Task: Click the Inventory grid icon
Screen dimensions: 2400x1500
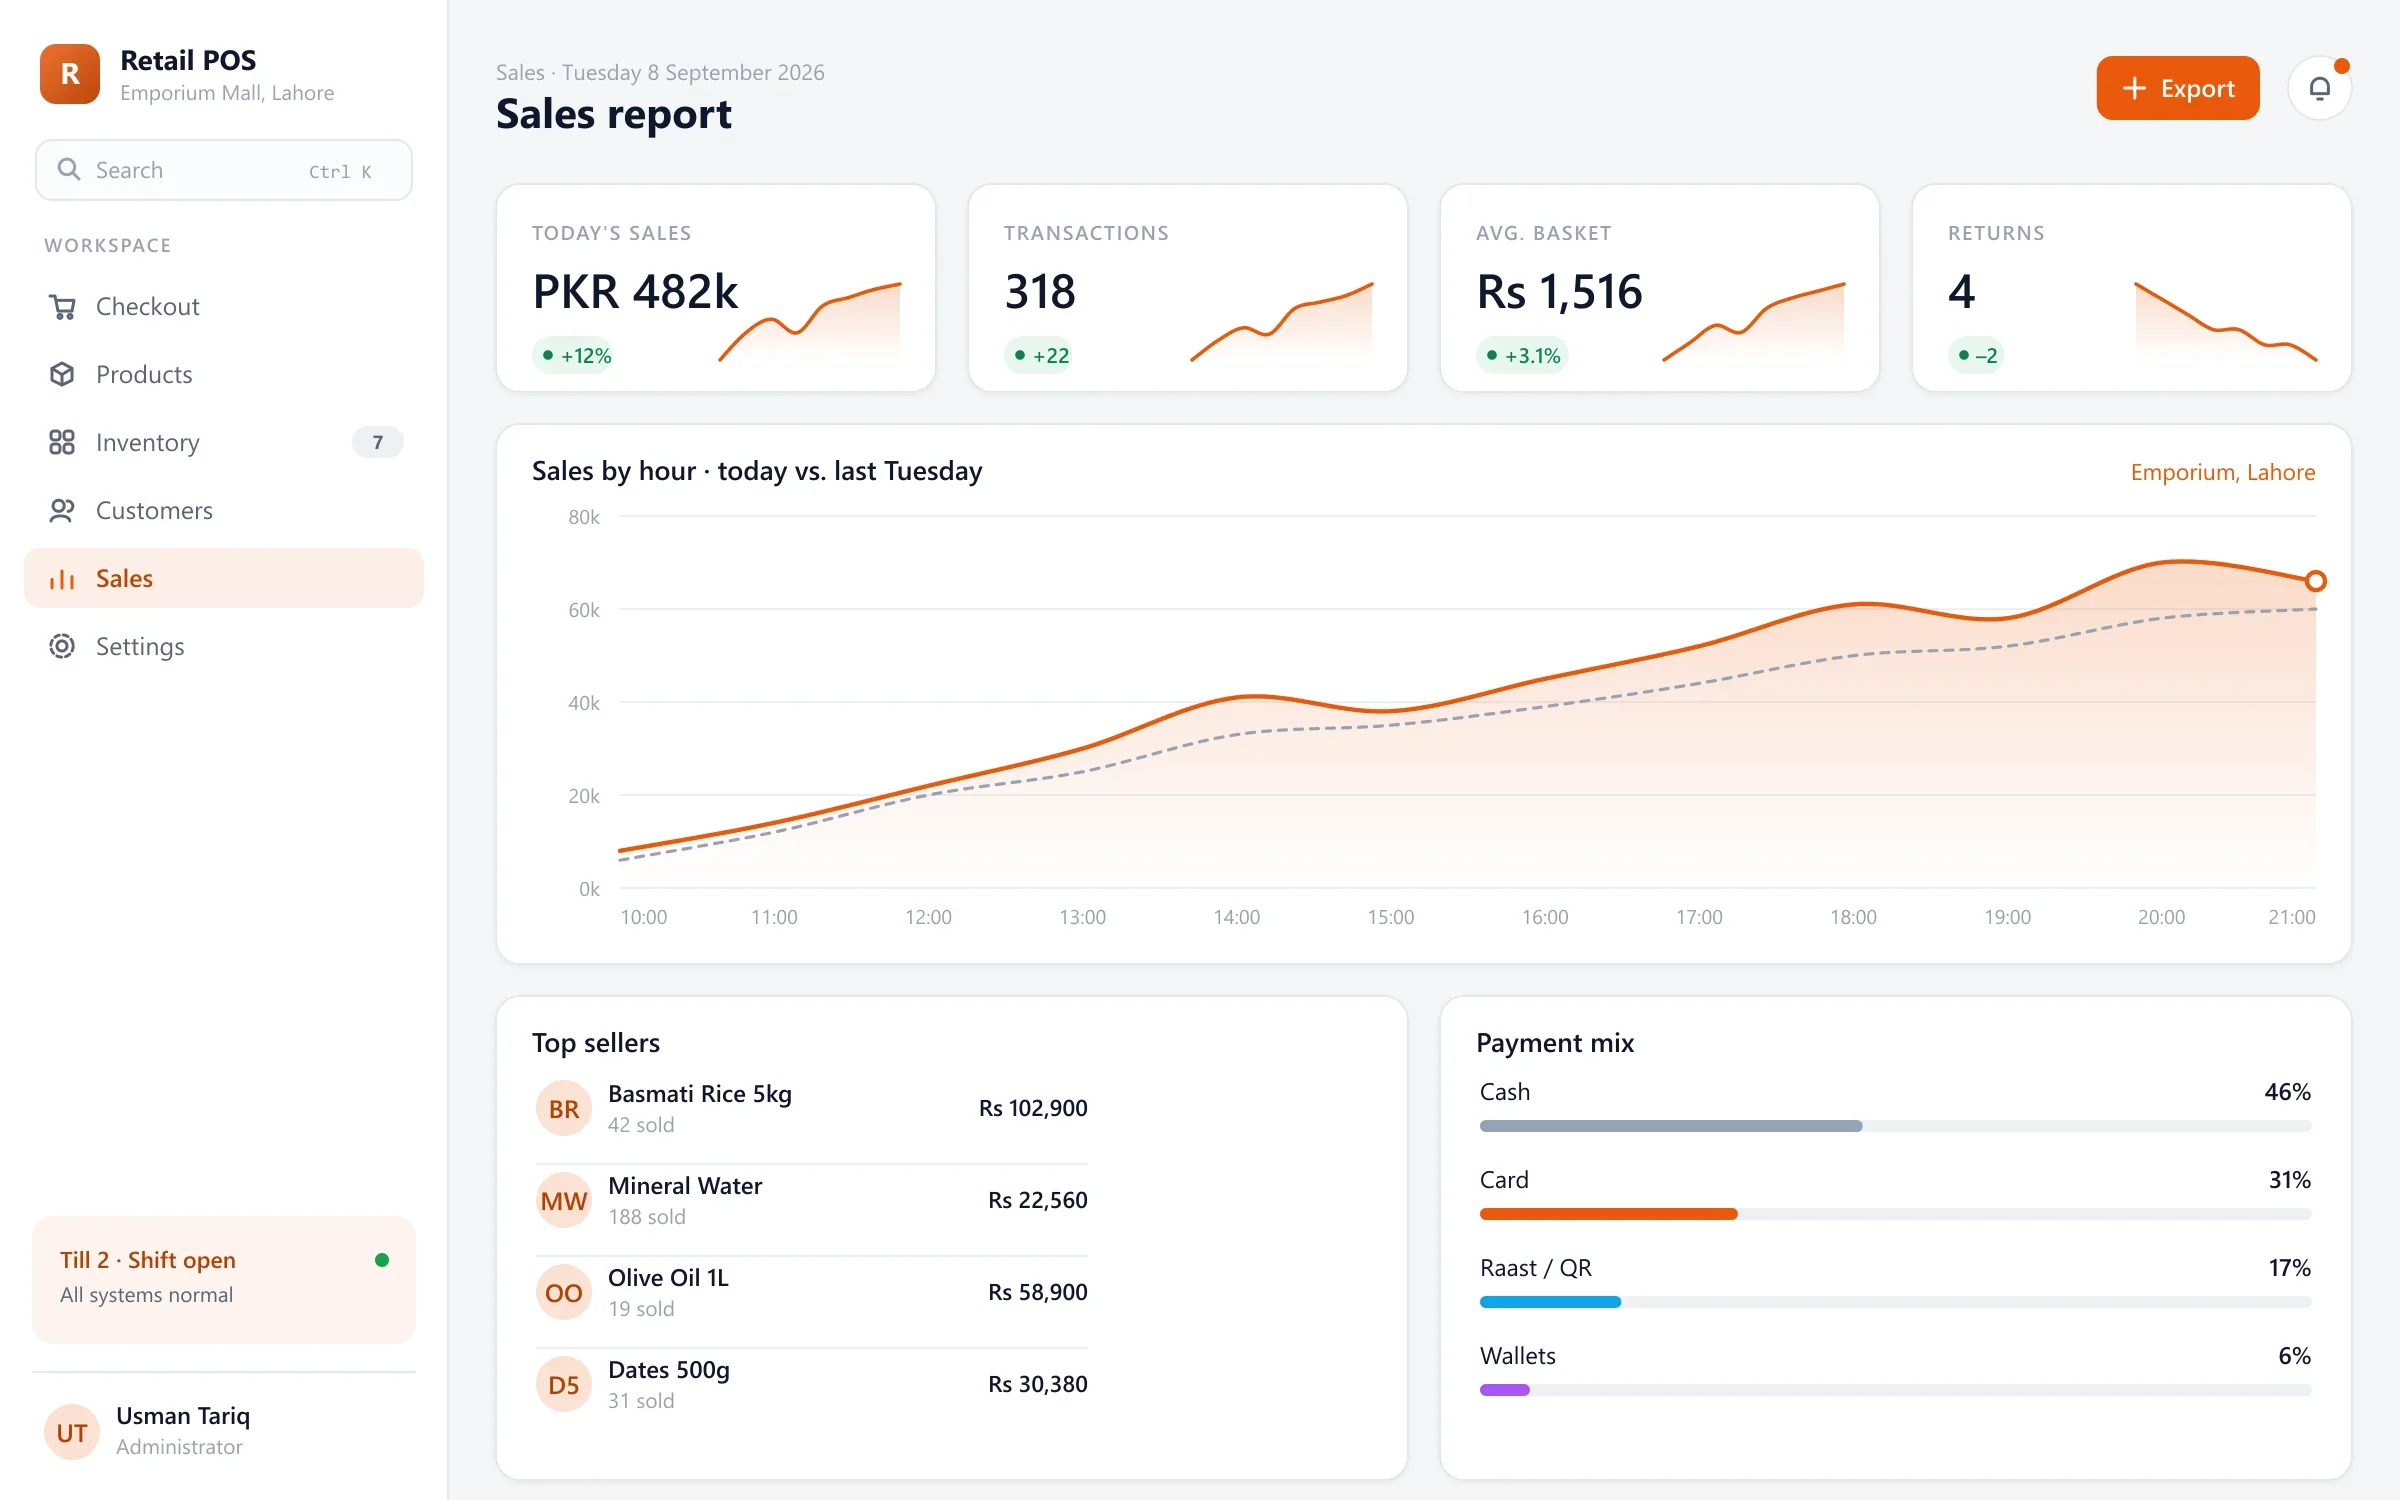Action: coord(62,443)
